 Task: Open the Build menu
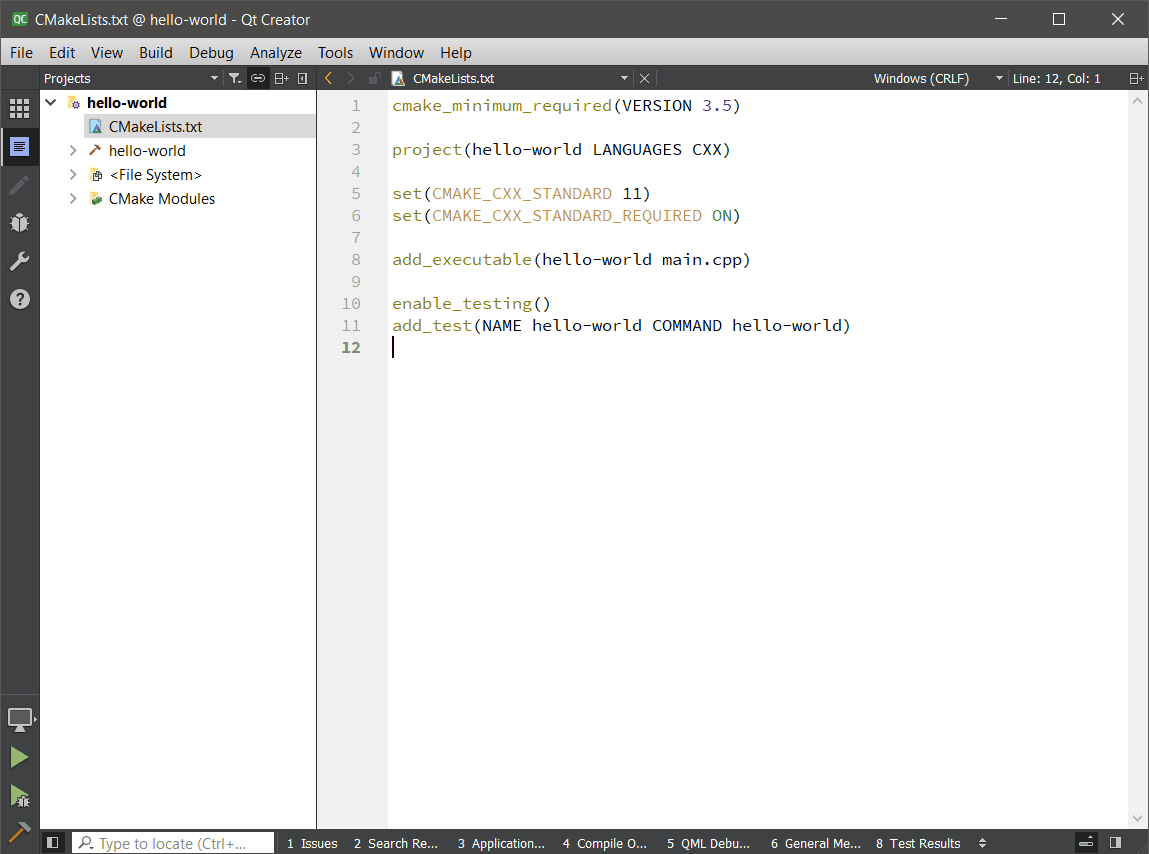155,52
